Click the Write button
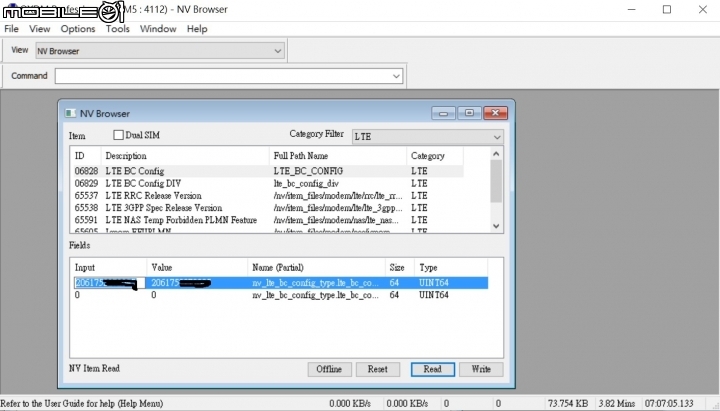 (481, 369)
